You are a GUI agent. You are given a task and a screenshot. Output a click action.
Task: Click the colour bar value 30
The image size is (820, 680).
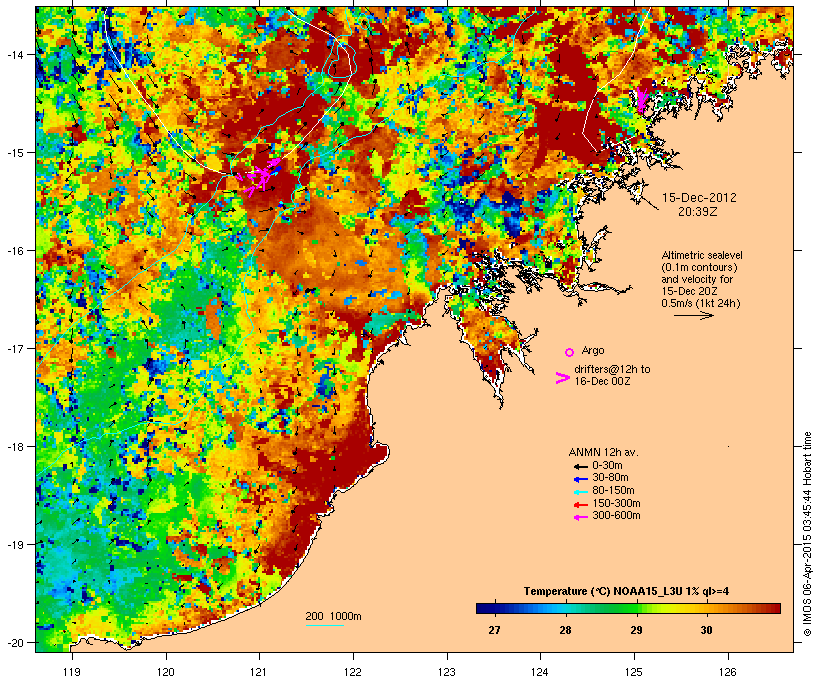click(706, 630)
